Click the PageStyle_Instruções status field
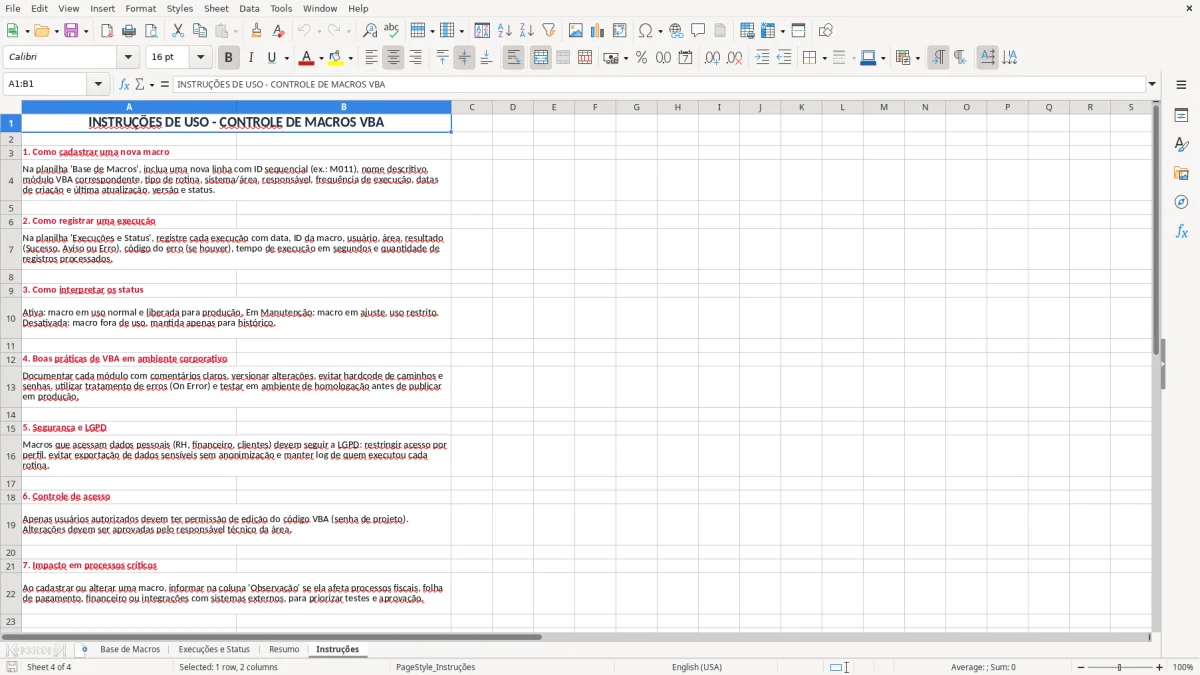Screen dimensions: 1200x675 tap(436, 667)
